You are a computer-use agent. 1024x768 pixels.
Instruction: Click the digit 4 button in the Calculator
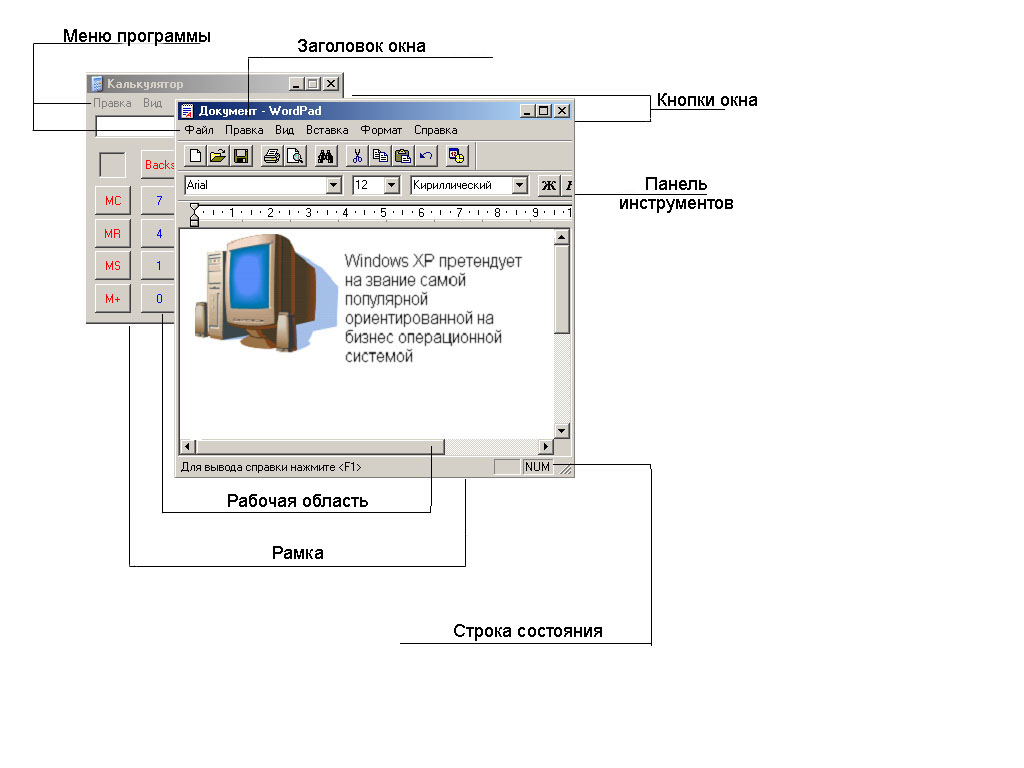pyautogui.click(x=159, y=233)
